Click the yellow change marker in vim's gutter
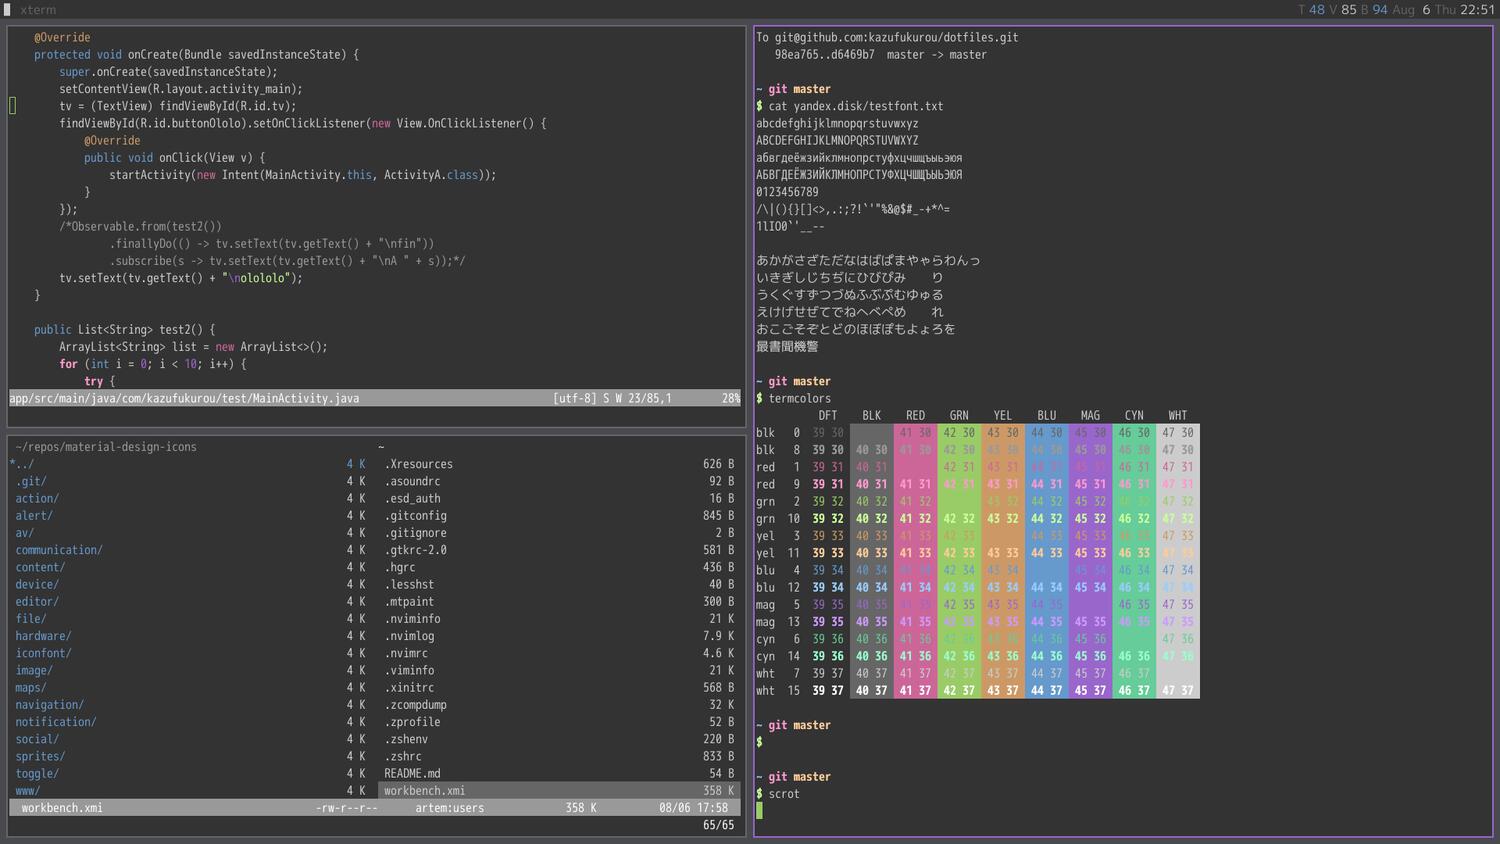The image size is (1500, 844). pos(11,104)
